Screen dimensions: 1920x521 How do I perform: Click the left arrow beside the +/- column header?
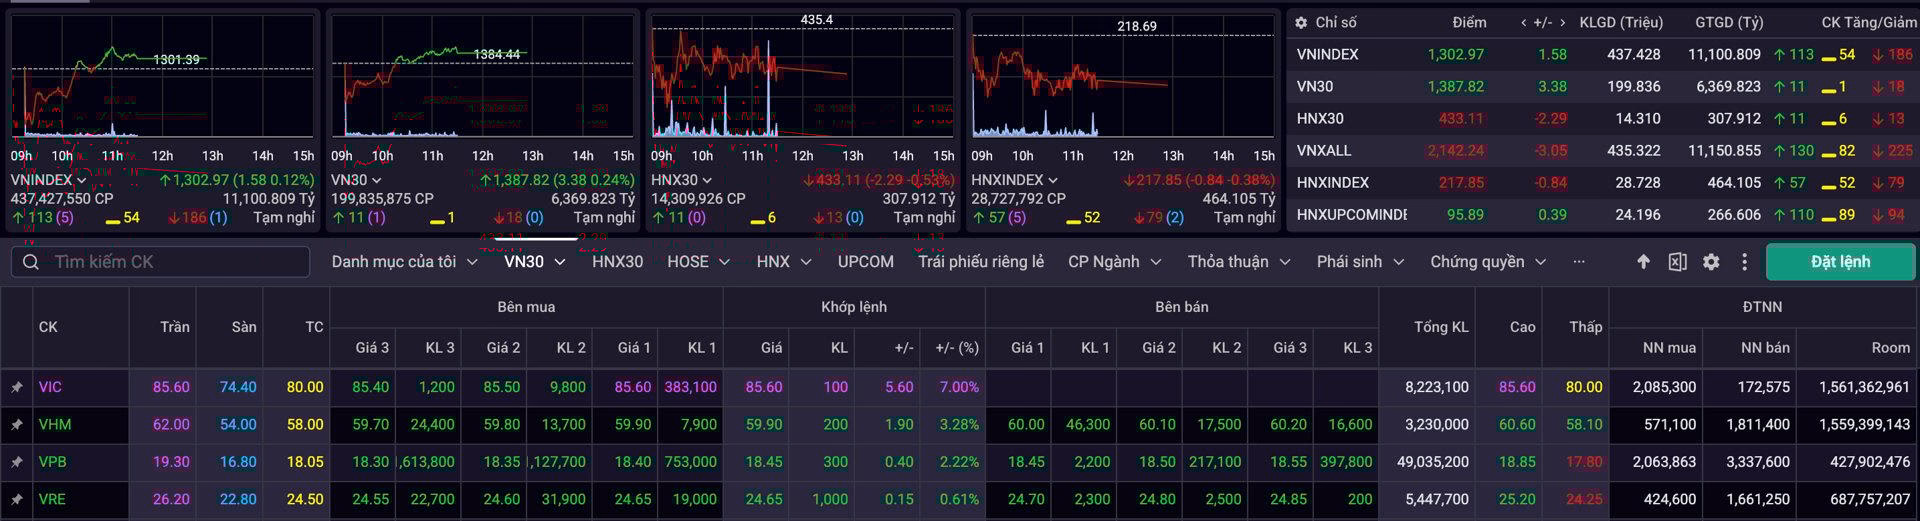click(1523, 22)
